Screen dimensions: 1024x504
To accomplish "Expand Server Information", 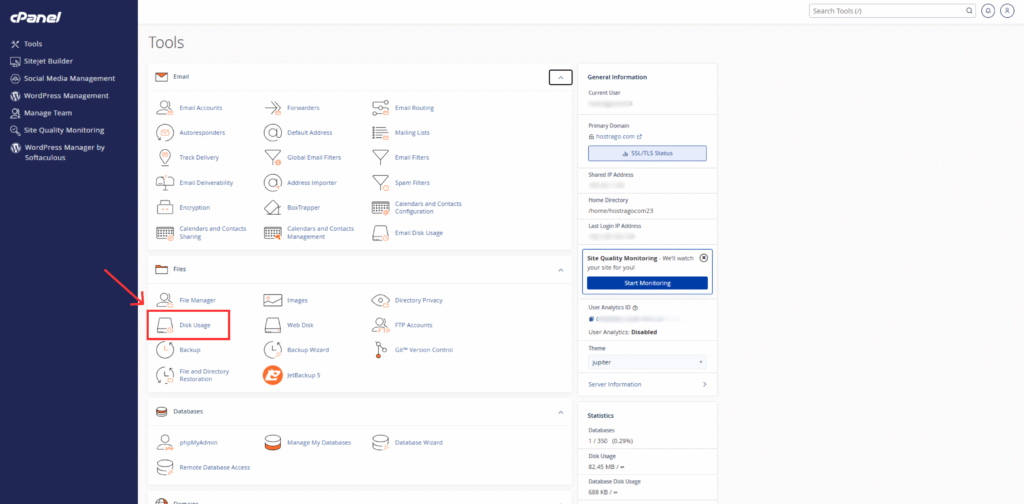I will coord(647,385).
